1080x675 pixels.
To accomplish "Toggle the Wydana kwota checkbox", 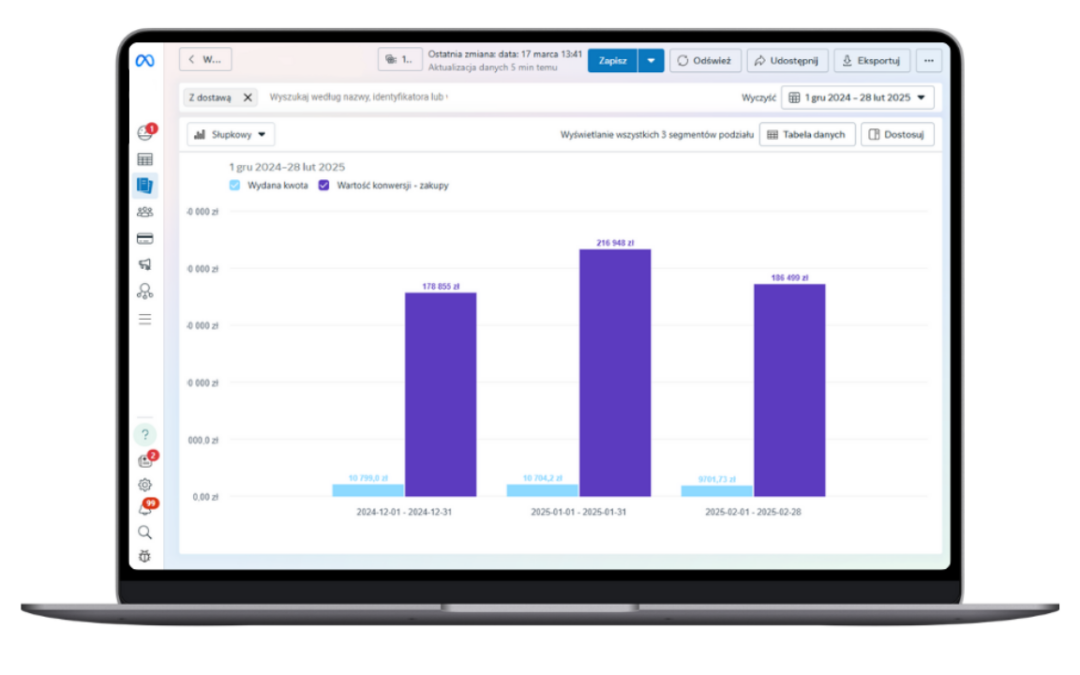I will [235, 186].
